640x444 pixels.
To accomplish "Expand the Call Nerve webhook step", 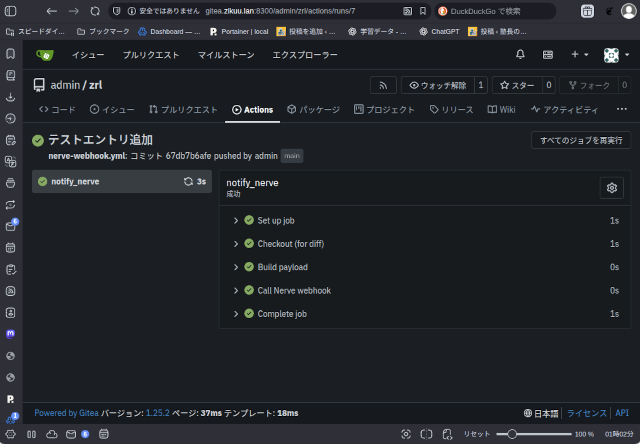I will pyautogui.click(x=294, y=290).
